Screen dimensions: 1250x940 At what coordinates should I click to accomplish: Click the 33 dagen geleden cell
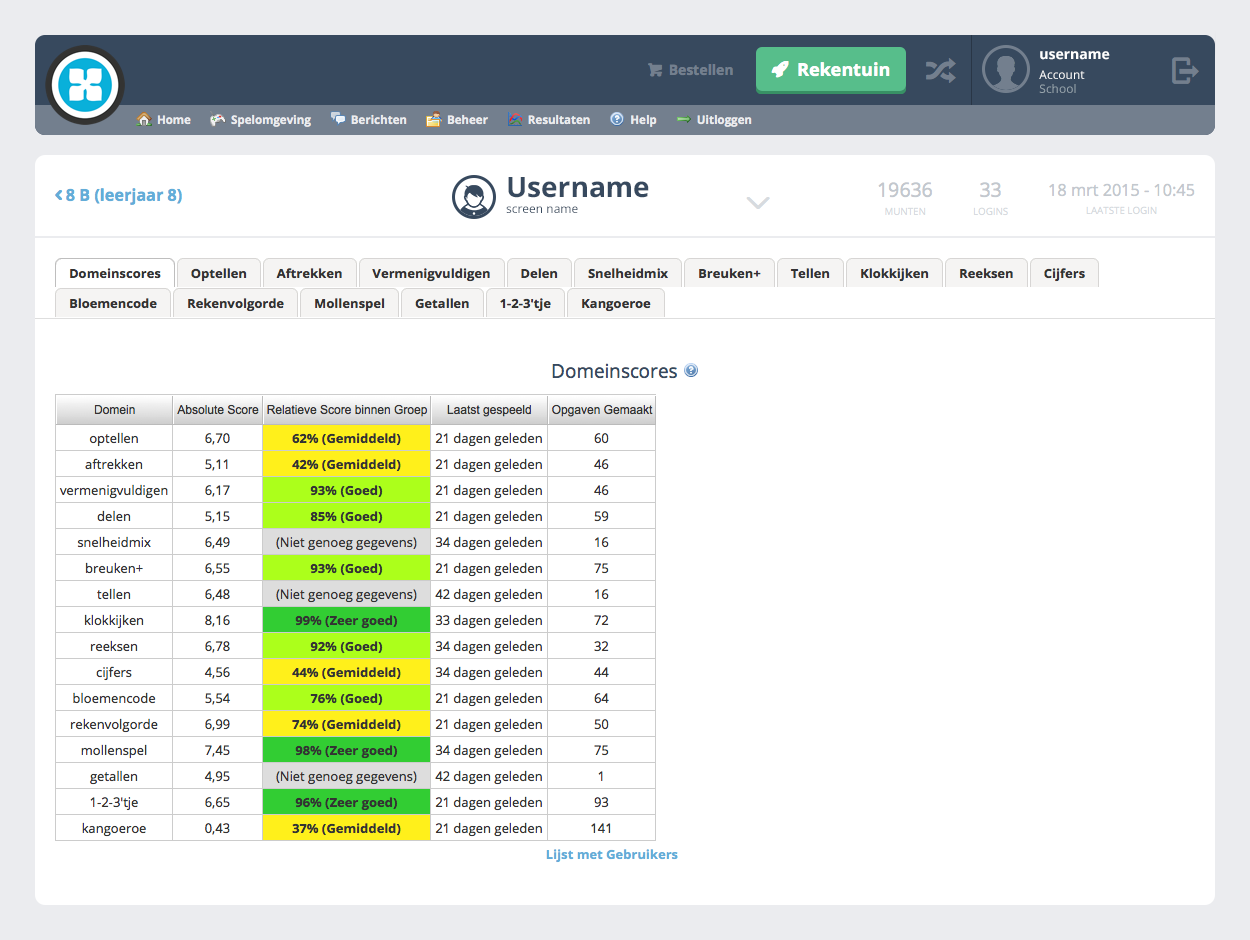490,620
